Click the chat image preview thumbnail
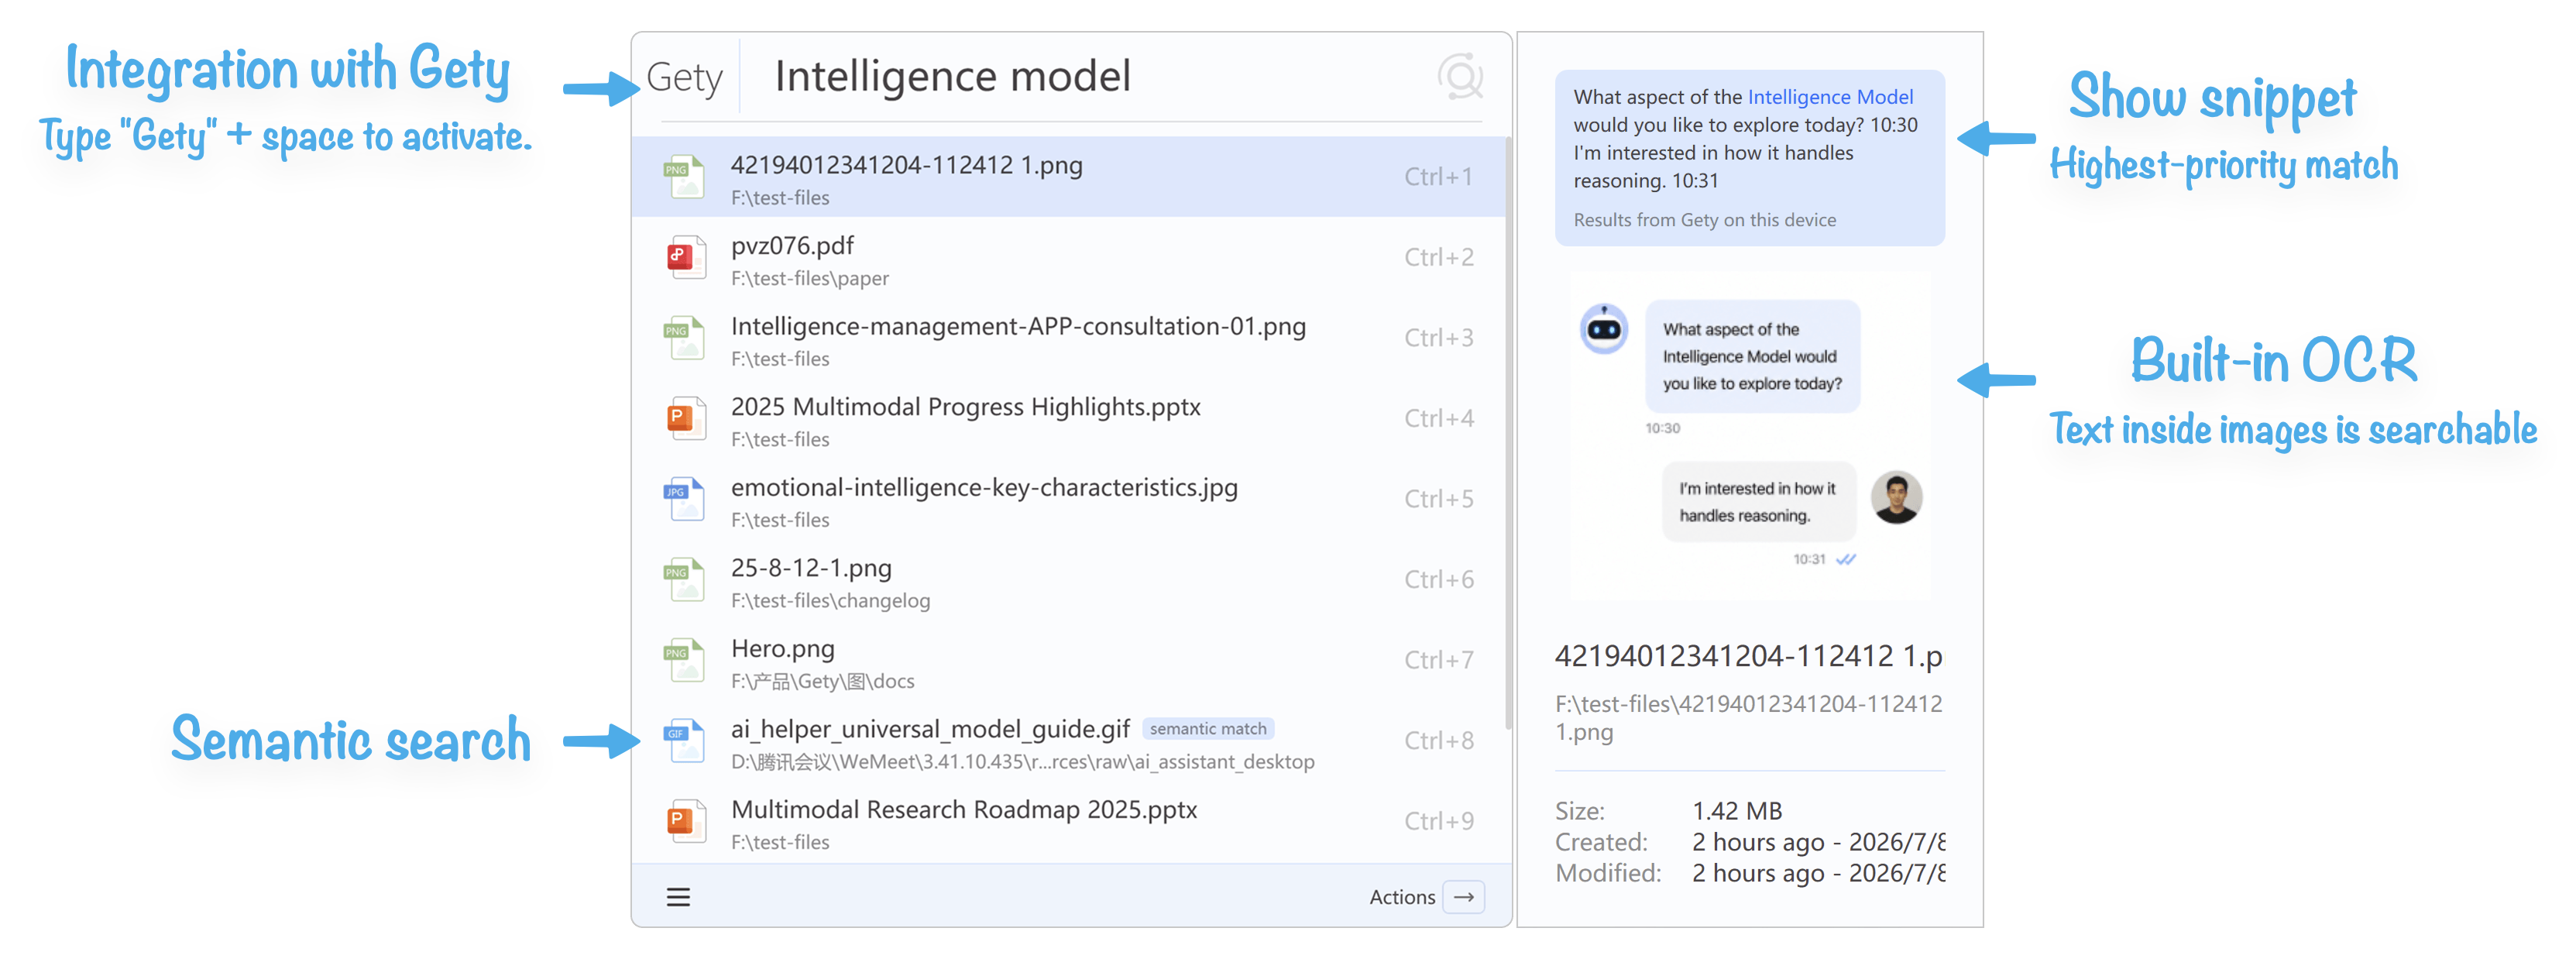The height and width of the screenshot is (959, 2576). 1749,436
